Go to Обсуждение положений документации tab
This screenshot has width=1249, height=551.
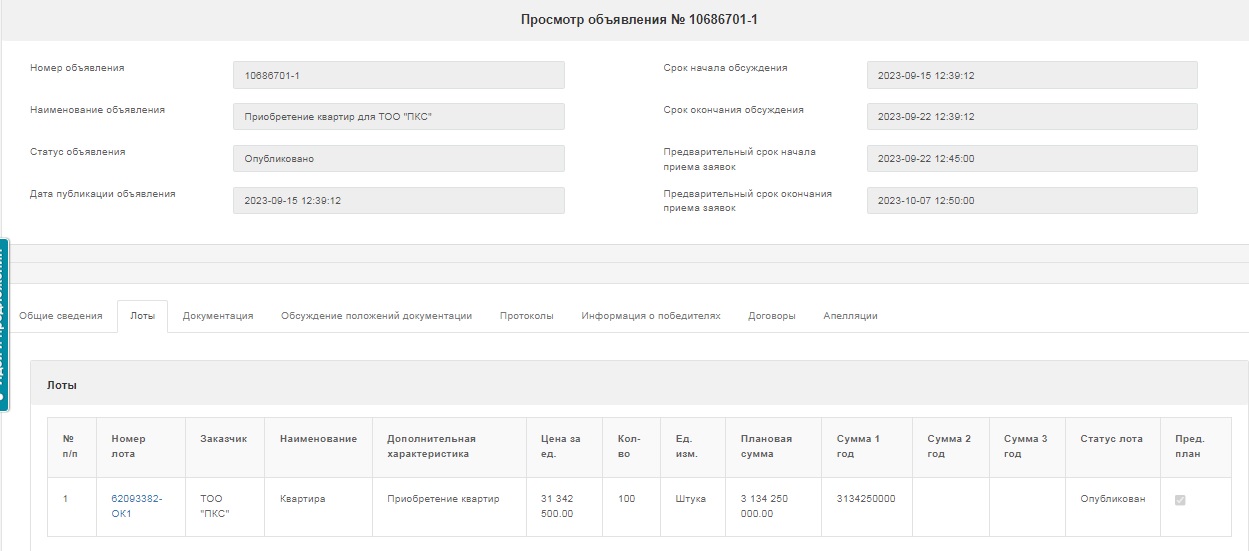click(x=376, y=316)
